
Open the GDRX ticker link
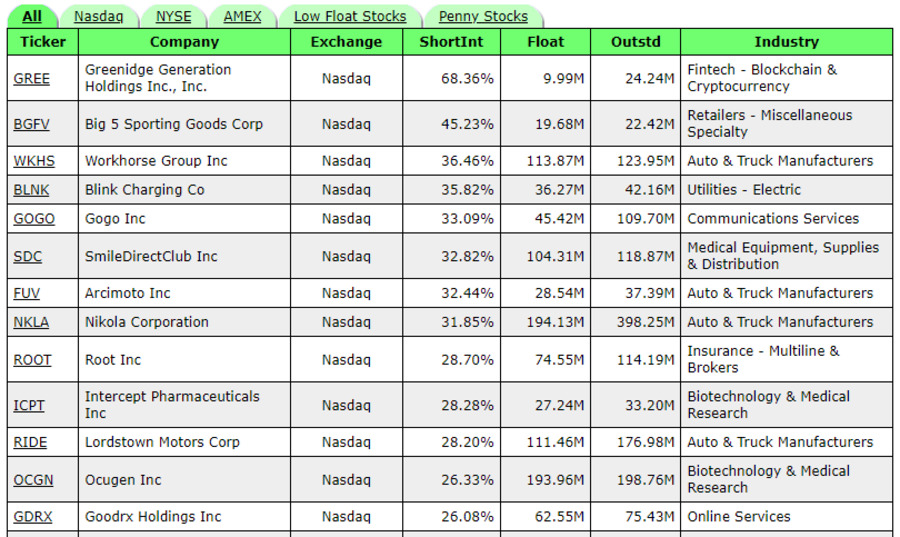point(33,517)
